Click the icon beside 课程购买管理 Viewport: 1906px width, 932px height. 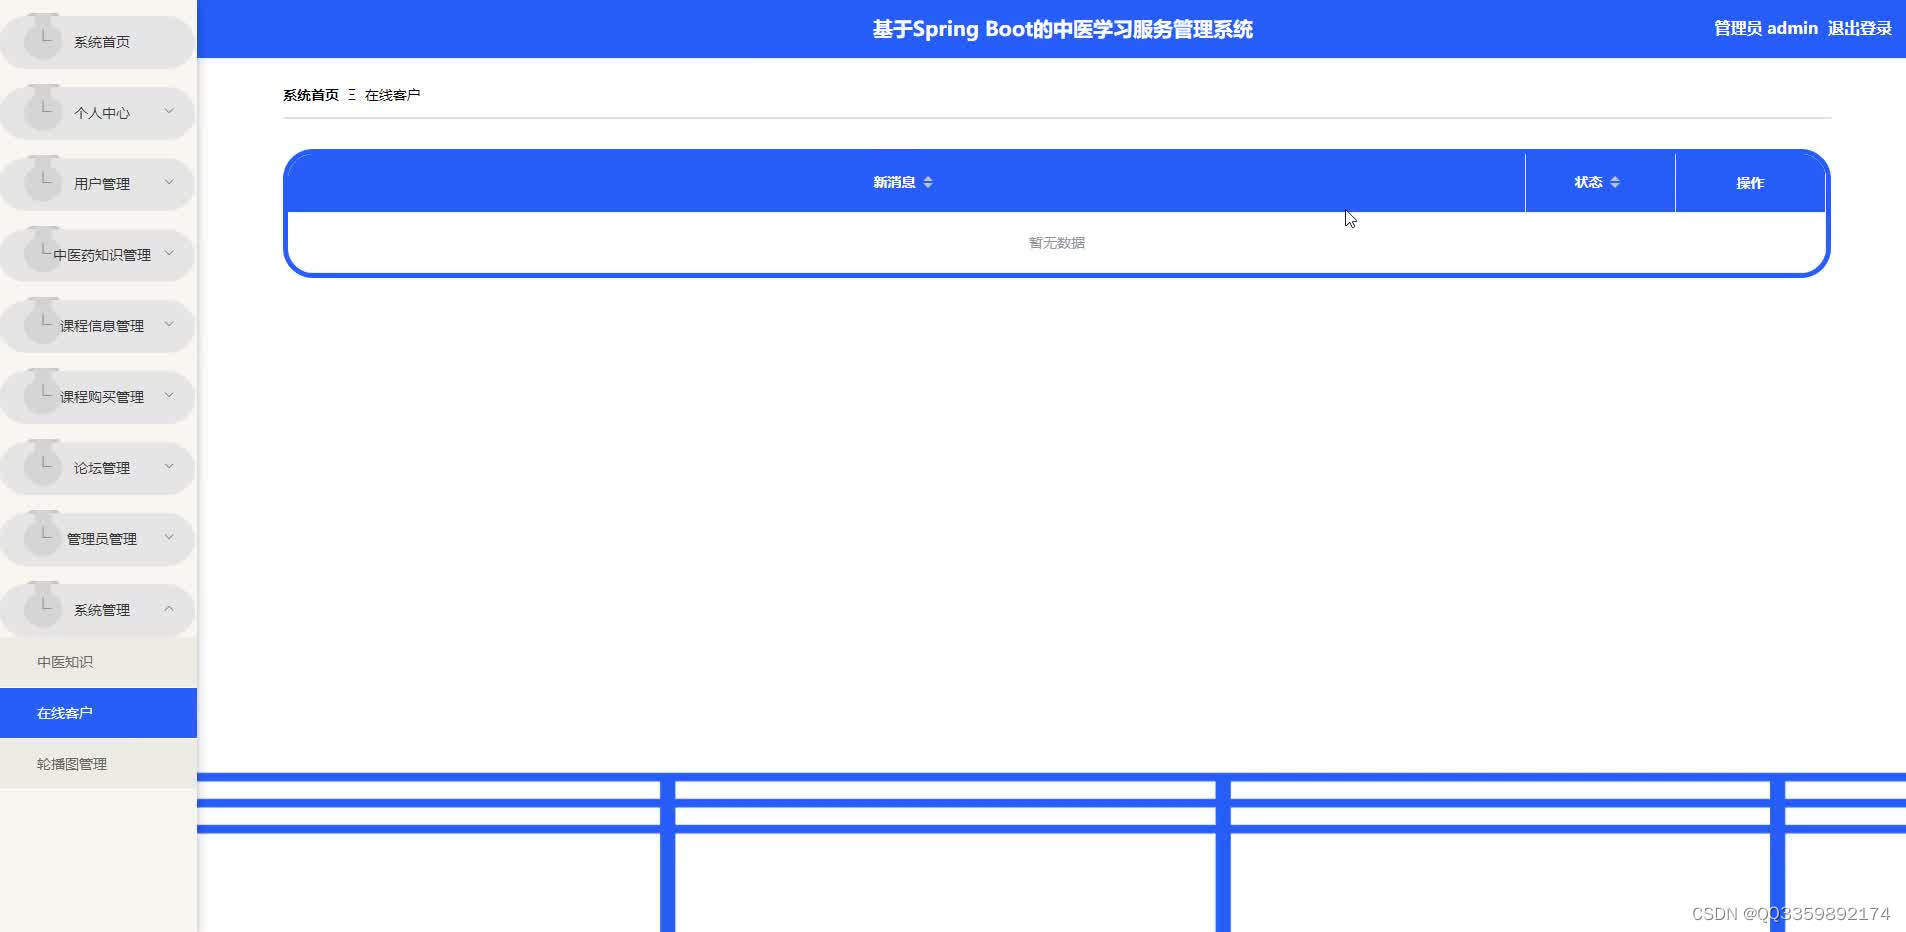point(42,393)
